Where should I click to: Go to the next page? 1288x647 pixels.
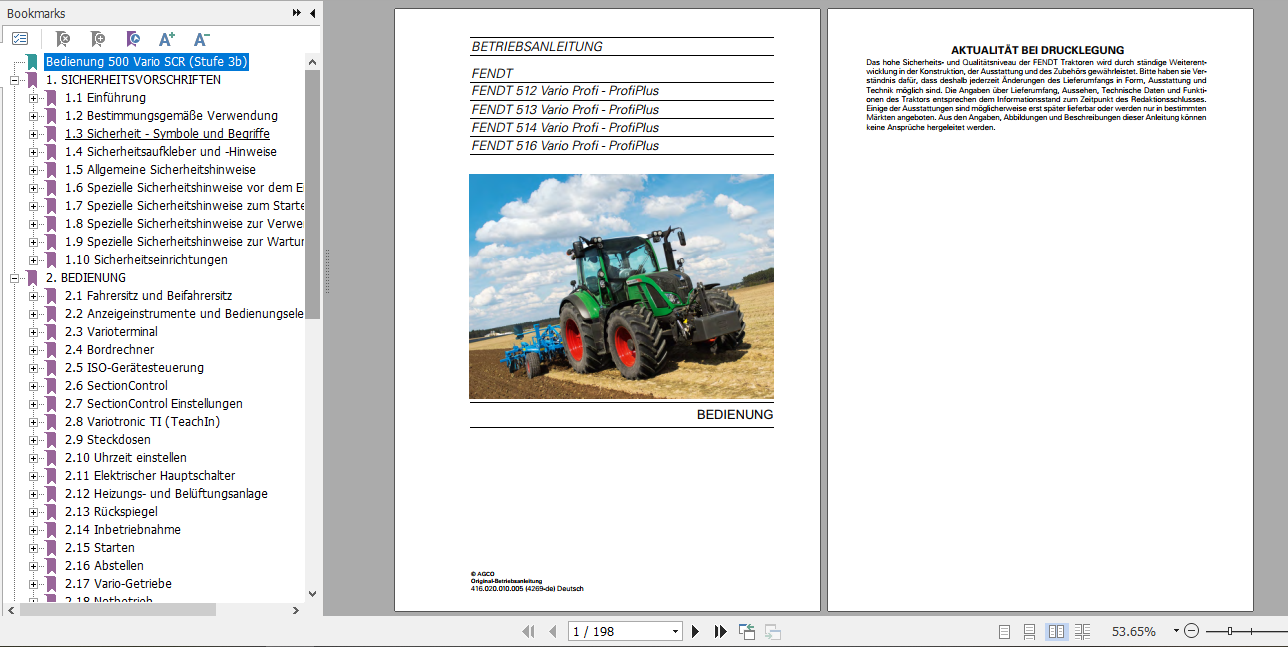697,631
